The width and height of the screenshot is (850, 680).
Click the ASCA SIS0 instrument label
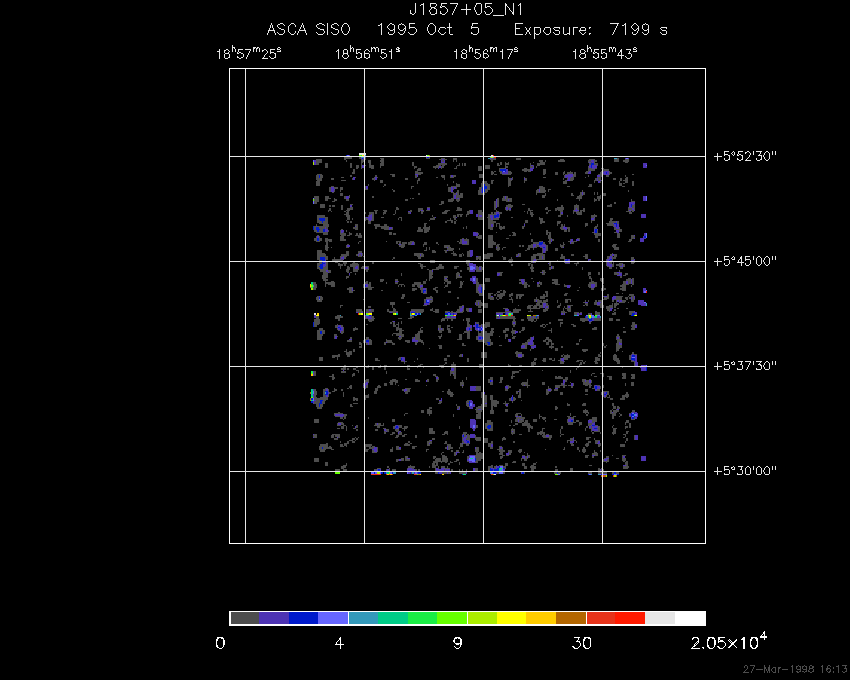click(308, 30)
